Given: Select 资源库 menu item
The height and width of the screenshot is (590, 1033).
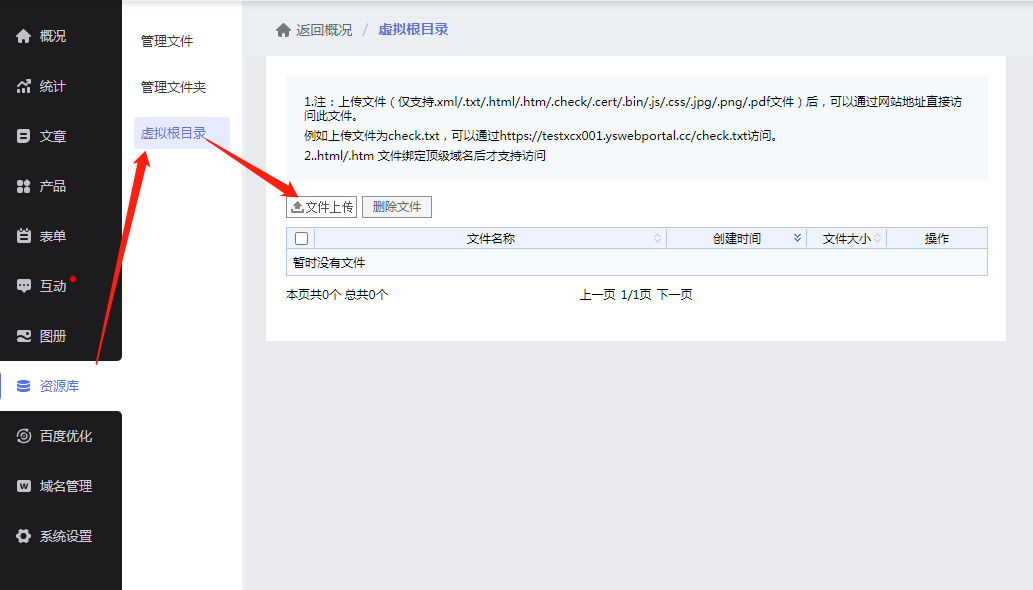Looking at the screenshot, I should pyautogui.click(x=61, y=386).
